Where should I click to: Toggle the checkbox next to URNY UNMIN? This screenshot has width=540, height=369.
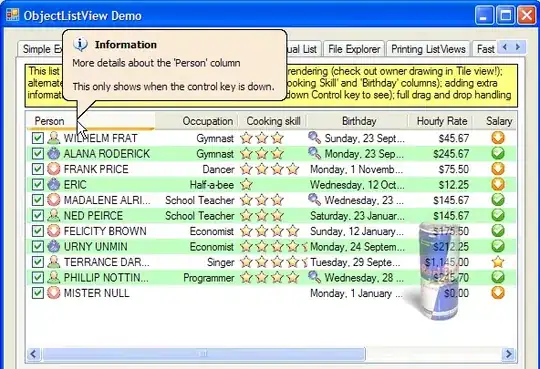coord(38,246)
